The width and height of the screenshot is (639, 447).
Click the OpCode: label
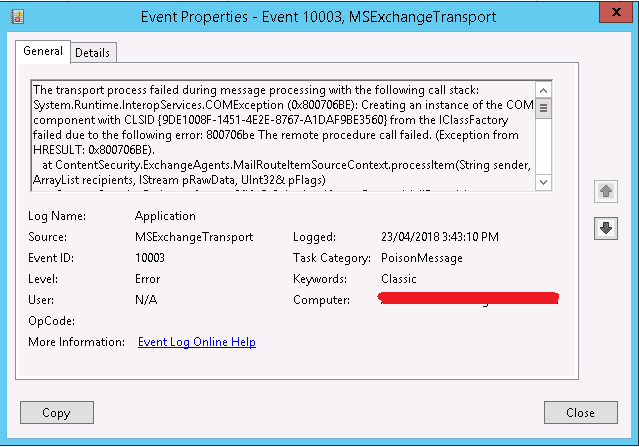pos(51,321)
